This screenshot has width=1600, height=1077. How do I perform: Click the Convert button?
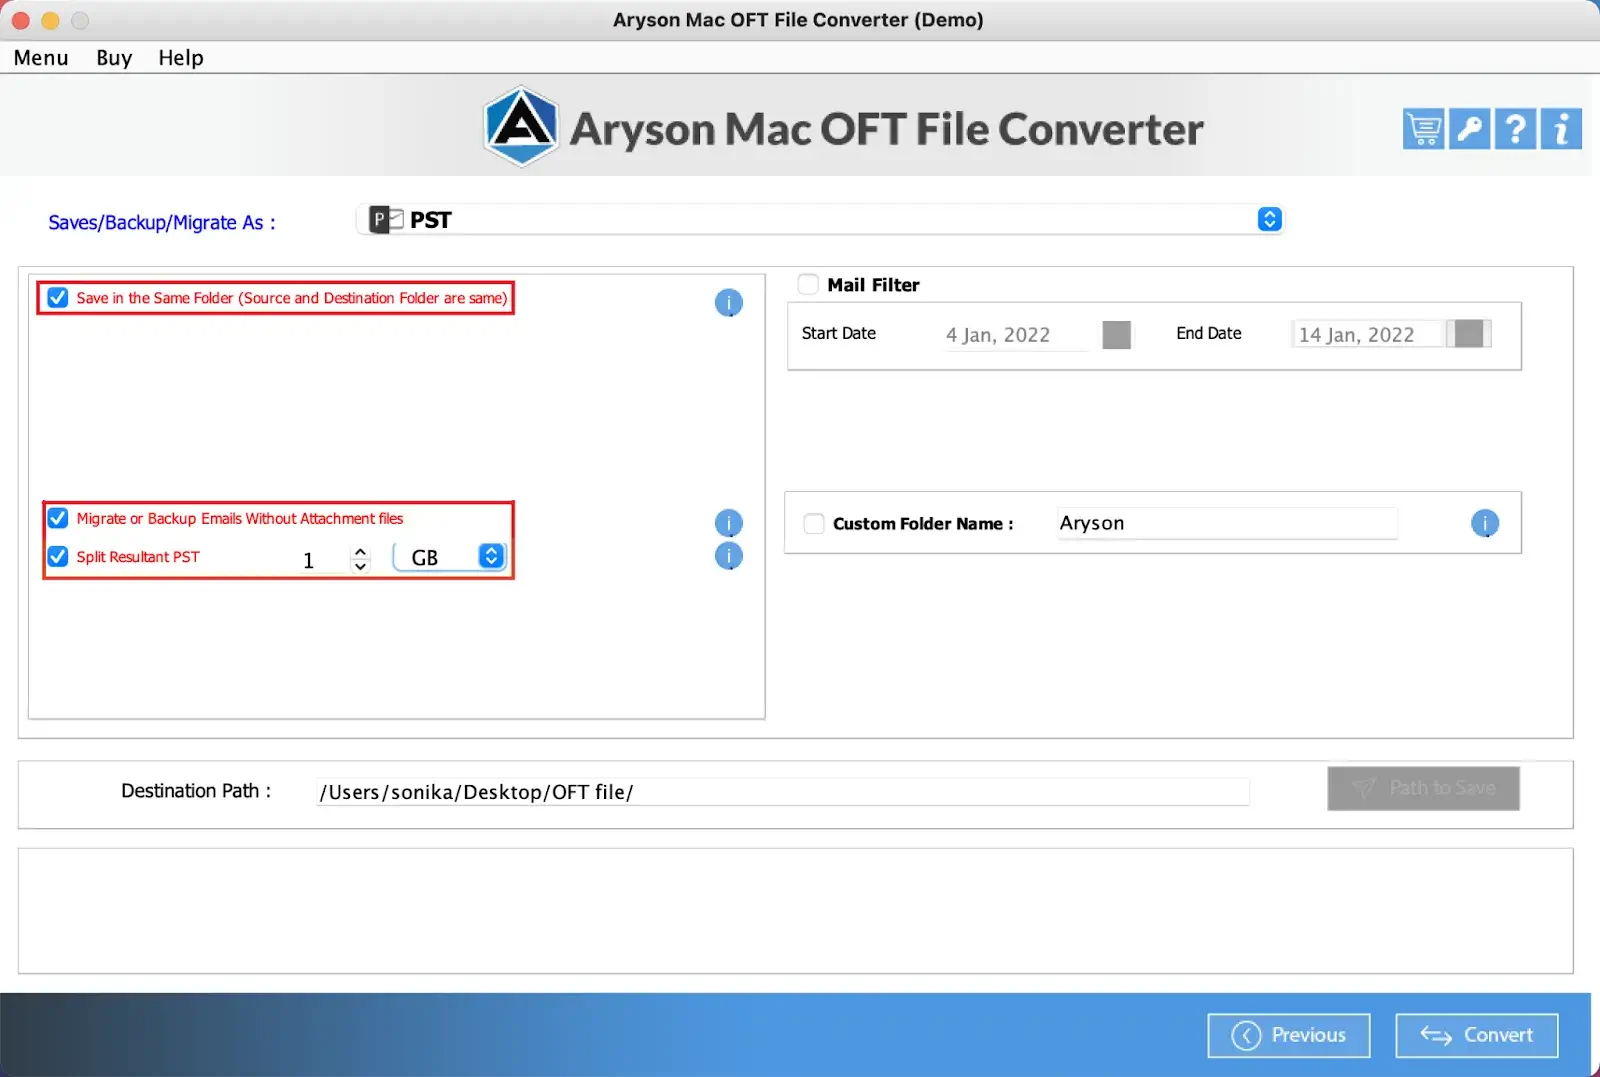click(x=1476, y=1035)
